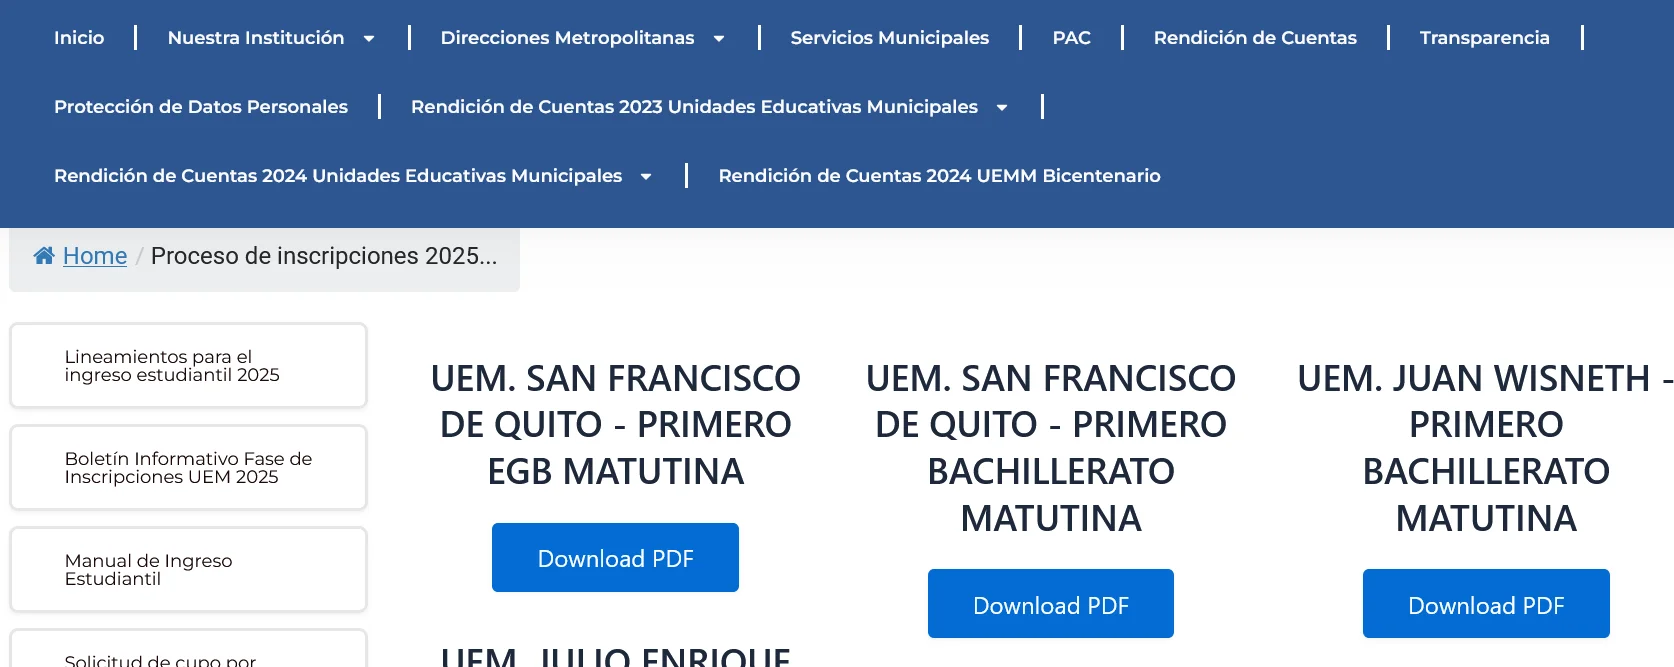Open the Rendición de Cuentas menu item
Screen dimensions: 1674x667
pos(1255,38)
